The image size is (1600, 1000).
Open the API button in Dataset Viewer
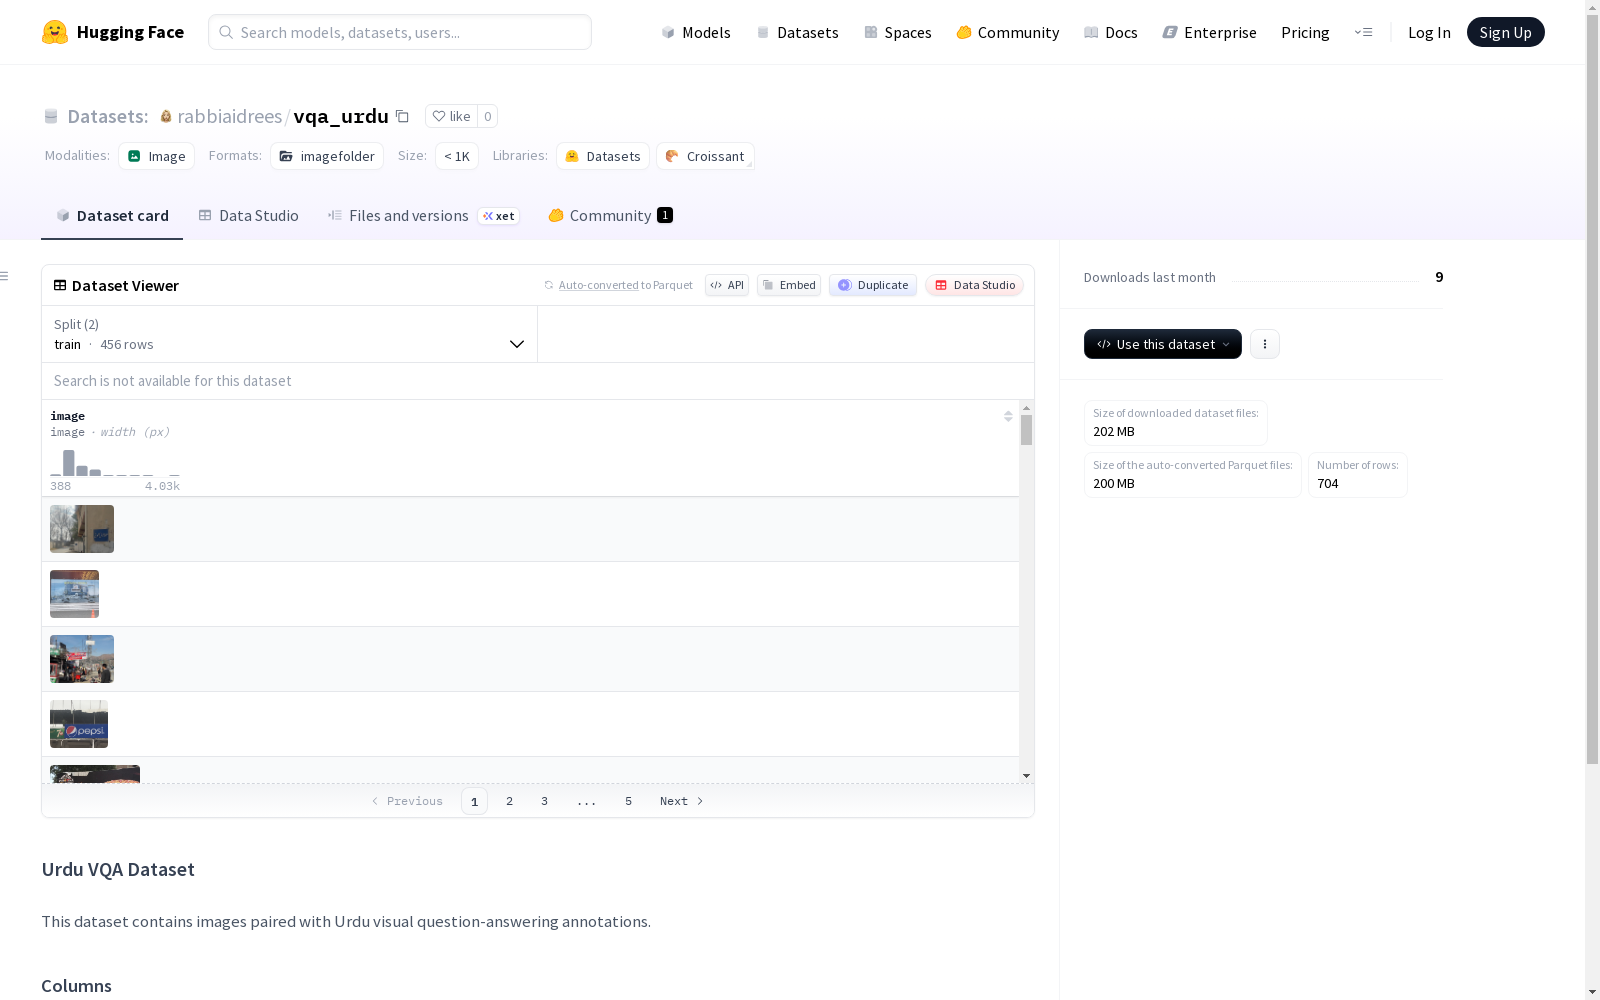tap(727, 285)
